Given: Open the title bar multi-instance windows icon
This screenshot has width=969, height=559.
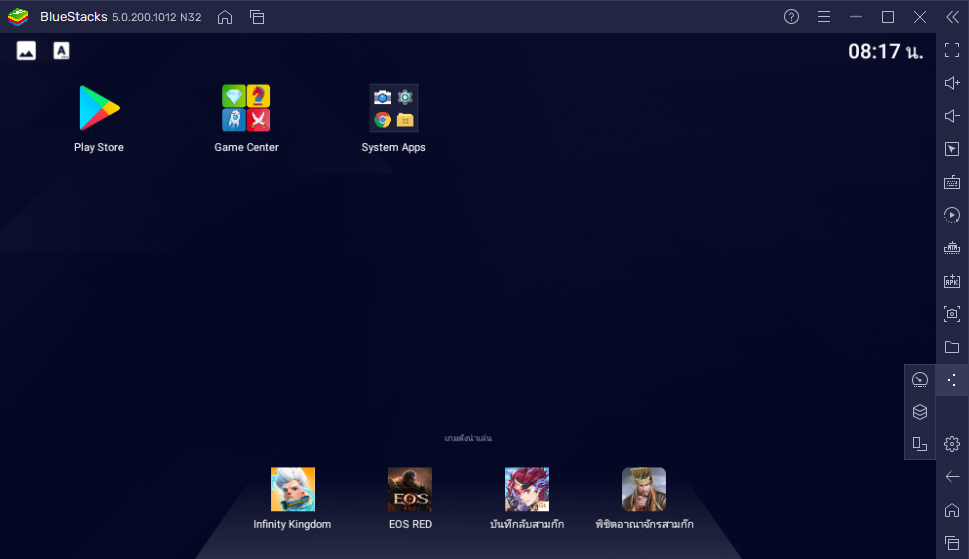Looking at the screenshot, I should [x=257, y=17].
